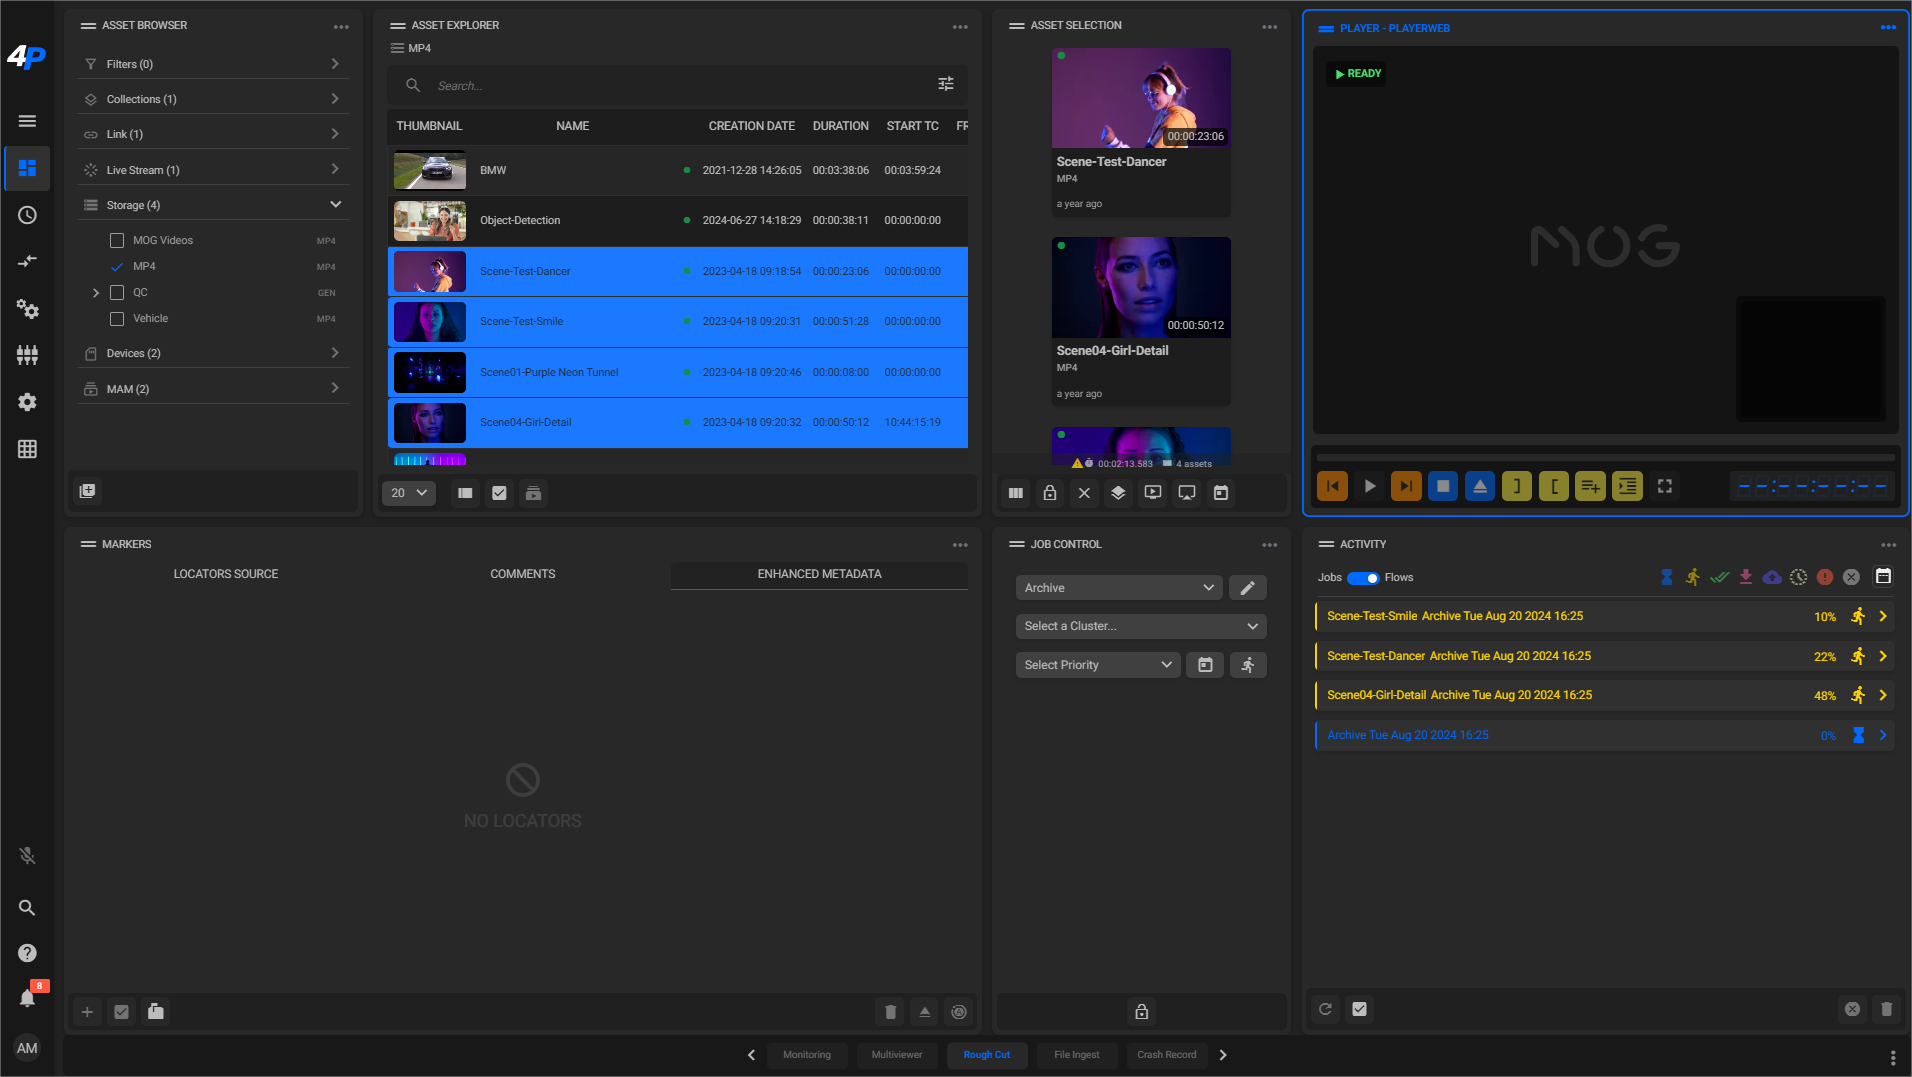The height and width of the screenshot is (1077, 1912).
Task: Click select-all checkbox in Markers toolbar
Action: 121,1012
